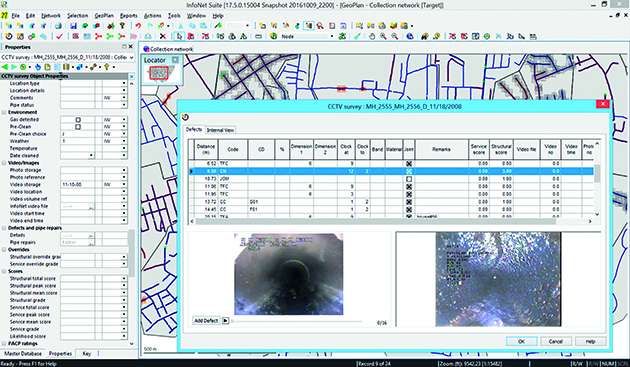Select the Zoom Out magnifier tool
This screenshot has width=630, height=367.
pyautogui.click(x=395, y=36)
